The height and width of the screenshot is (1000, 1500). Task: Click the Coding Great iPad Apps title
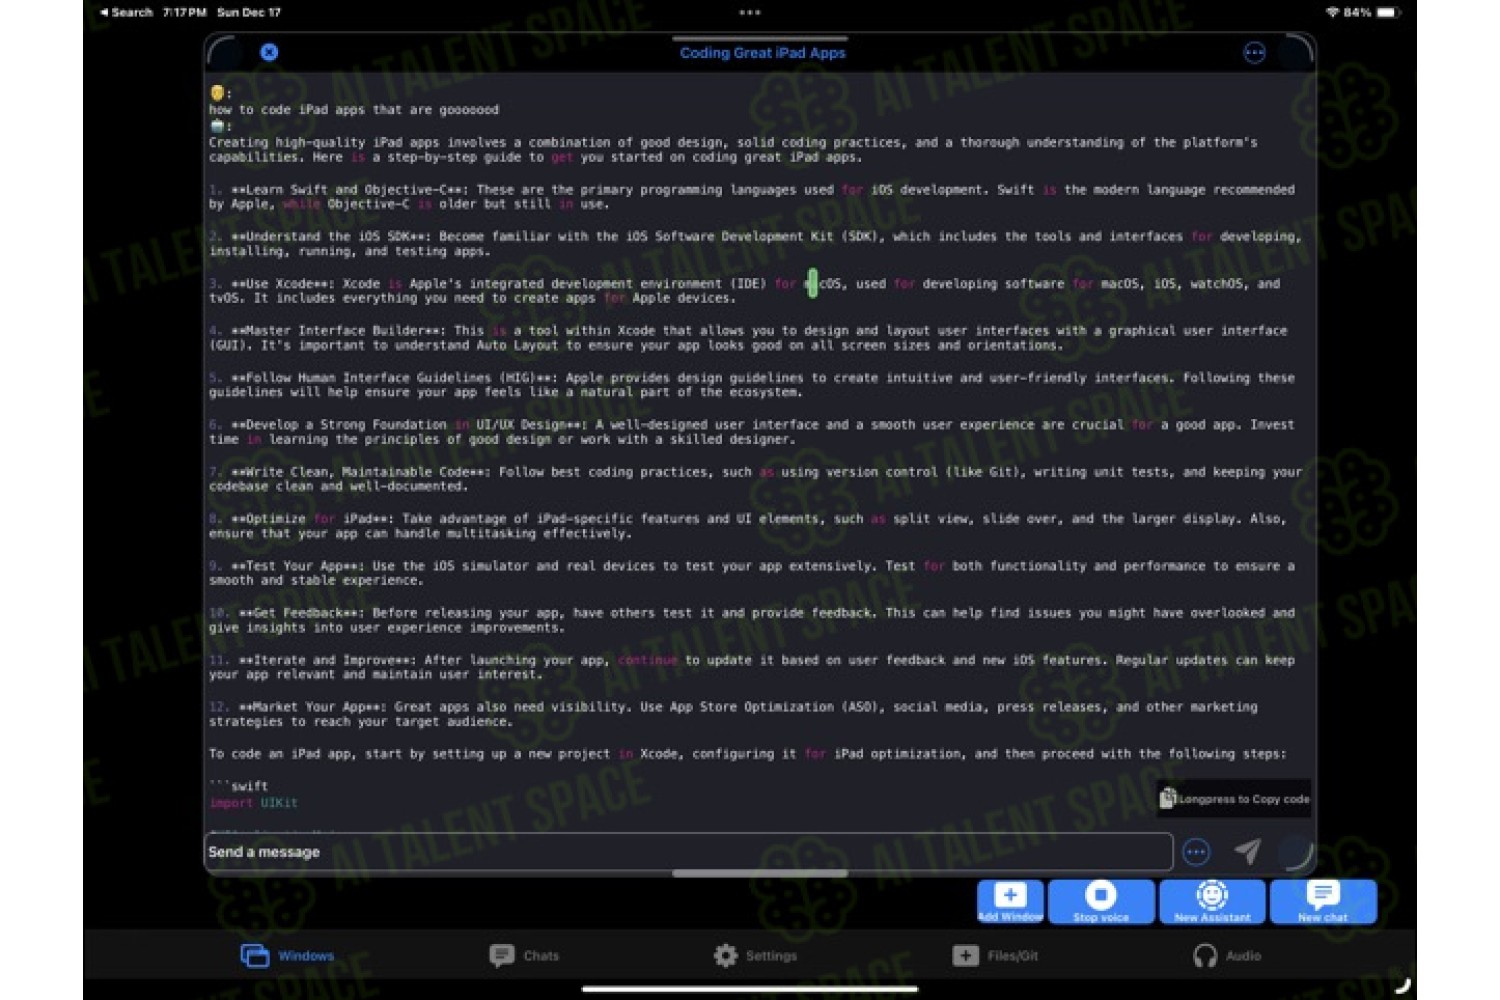(763, 53)
